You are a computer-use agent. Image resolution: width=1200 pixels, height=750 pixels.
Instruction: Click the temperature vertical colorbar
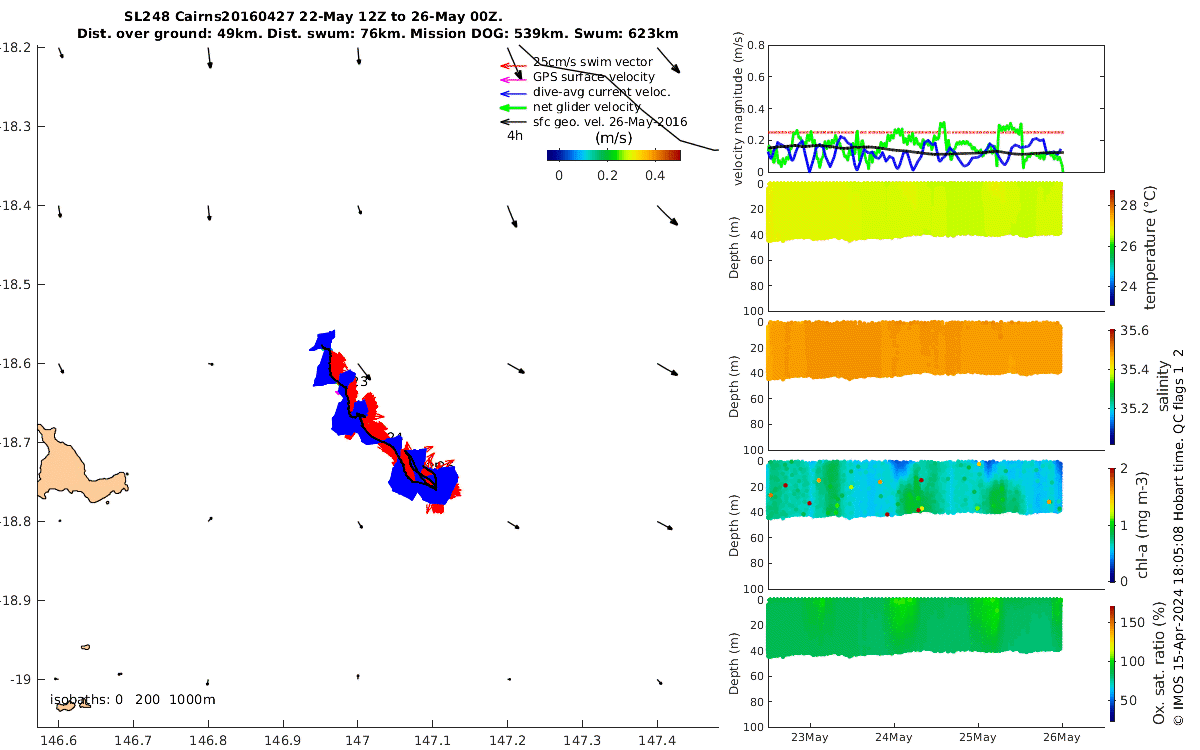pyautogui.click(x=1112, y=247)
